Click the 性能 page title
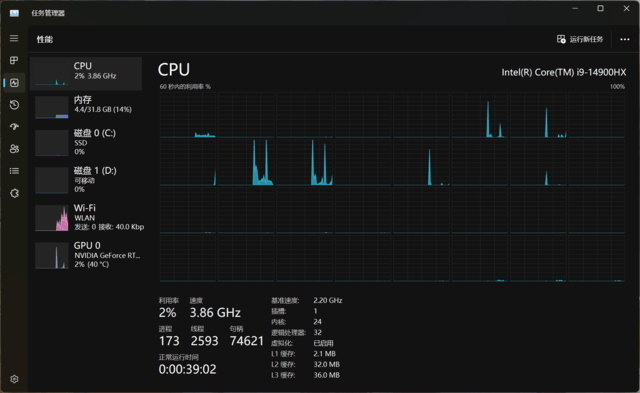640x393 pixels. pyautogui.click(x=45, y=39)
